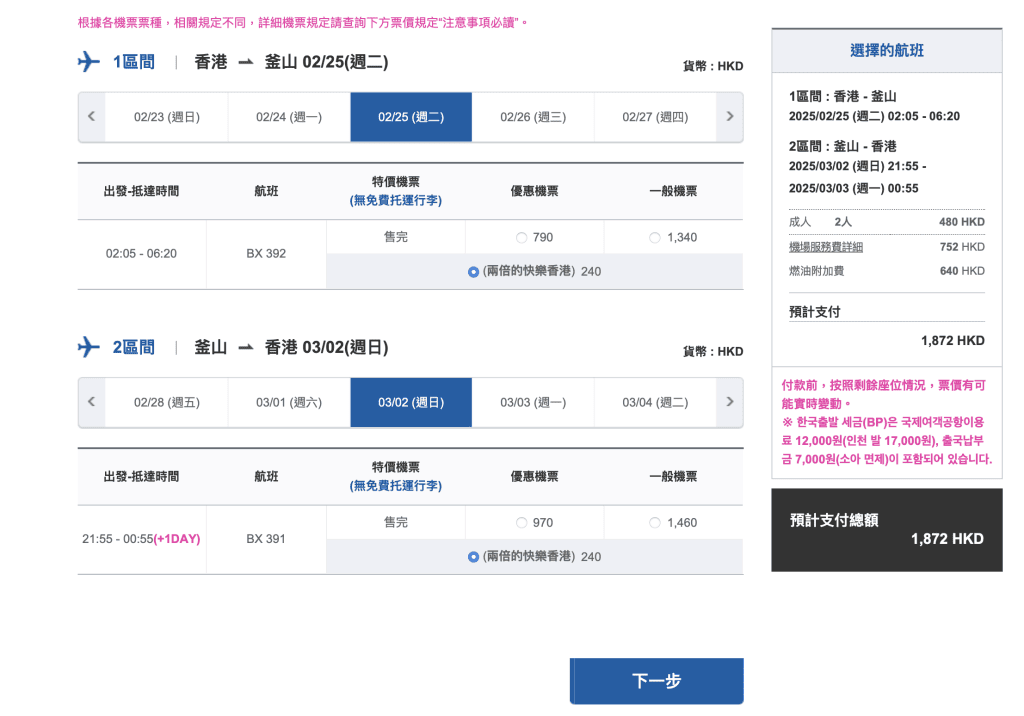This screenshot has height=716, width=1024.
Task: Switch return date to 03/01 (週六)
Action: pyautogui.click(x=289, y=402)
